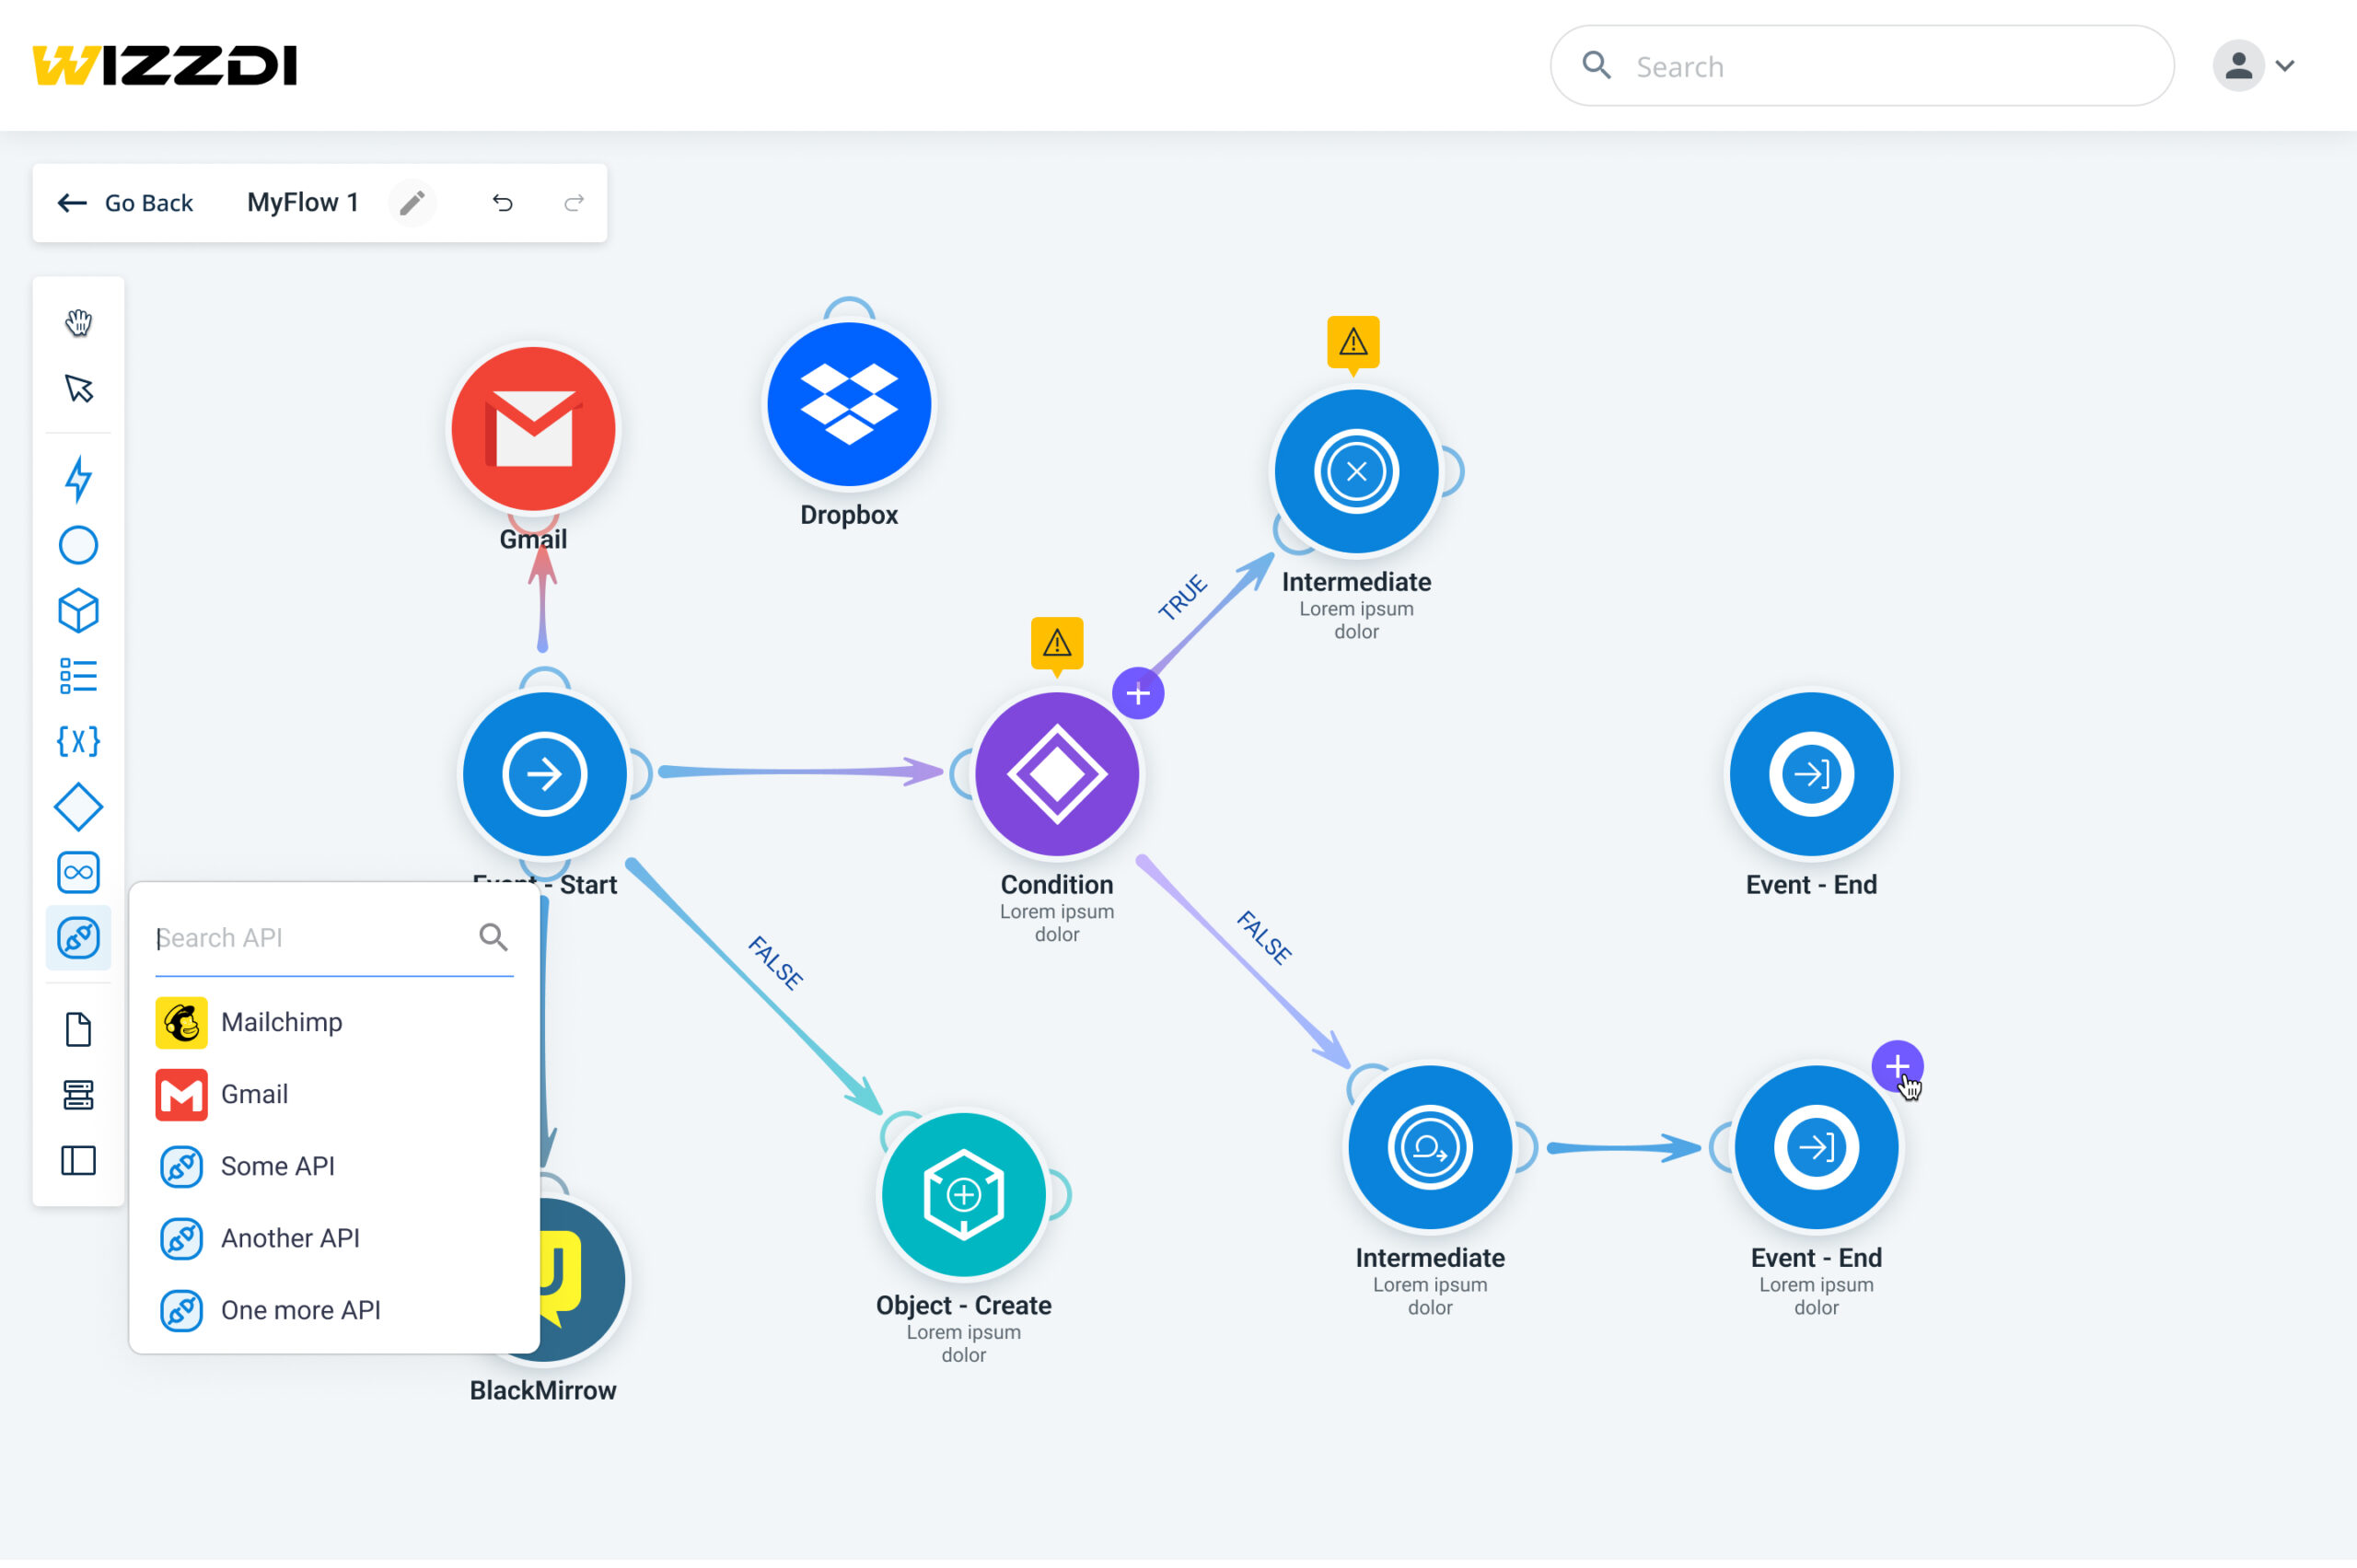Select Some API from list
The height and width of the screenshot is (1568, 2357).
tap(334, 1166)
